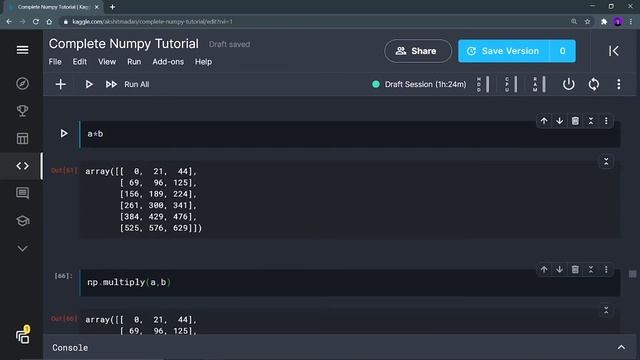Delete the np.multiply cell

click(575, 269)
